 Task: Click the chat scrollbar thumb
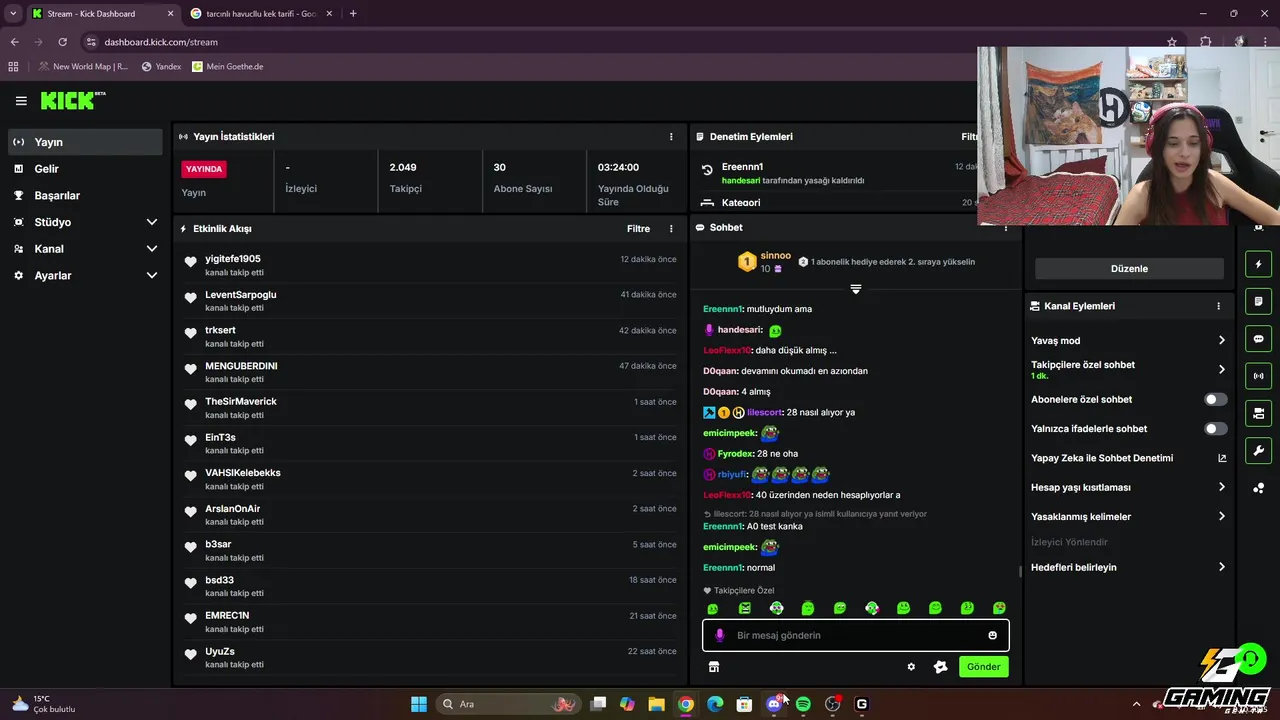(1020, 572)
